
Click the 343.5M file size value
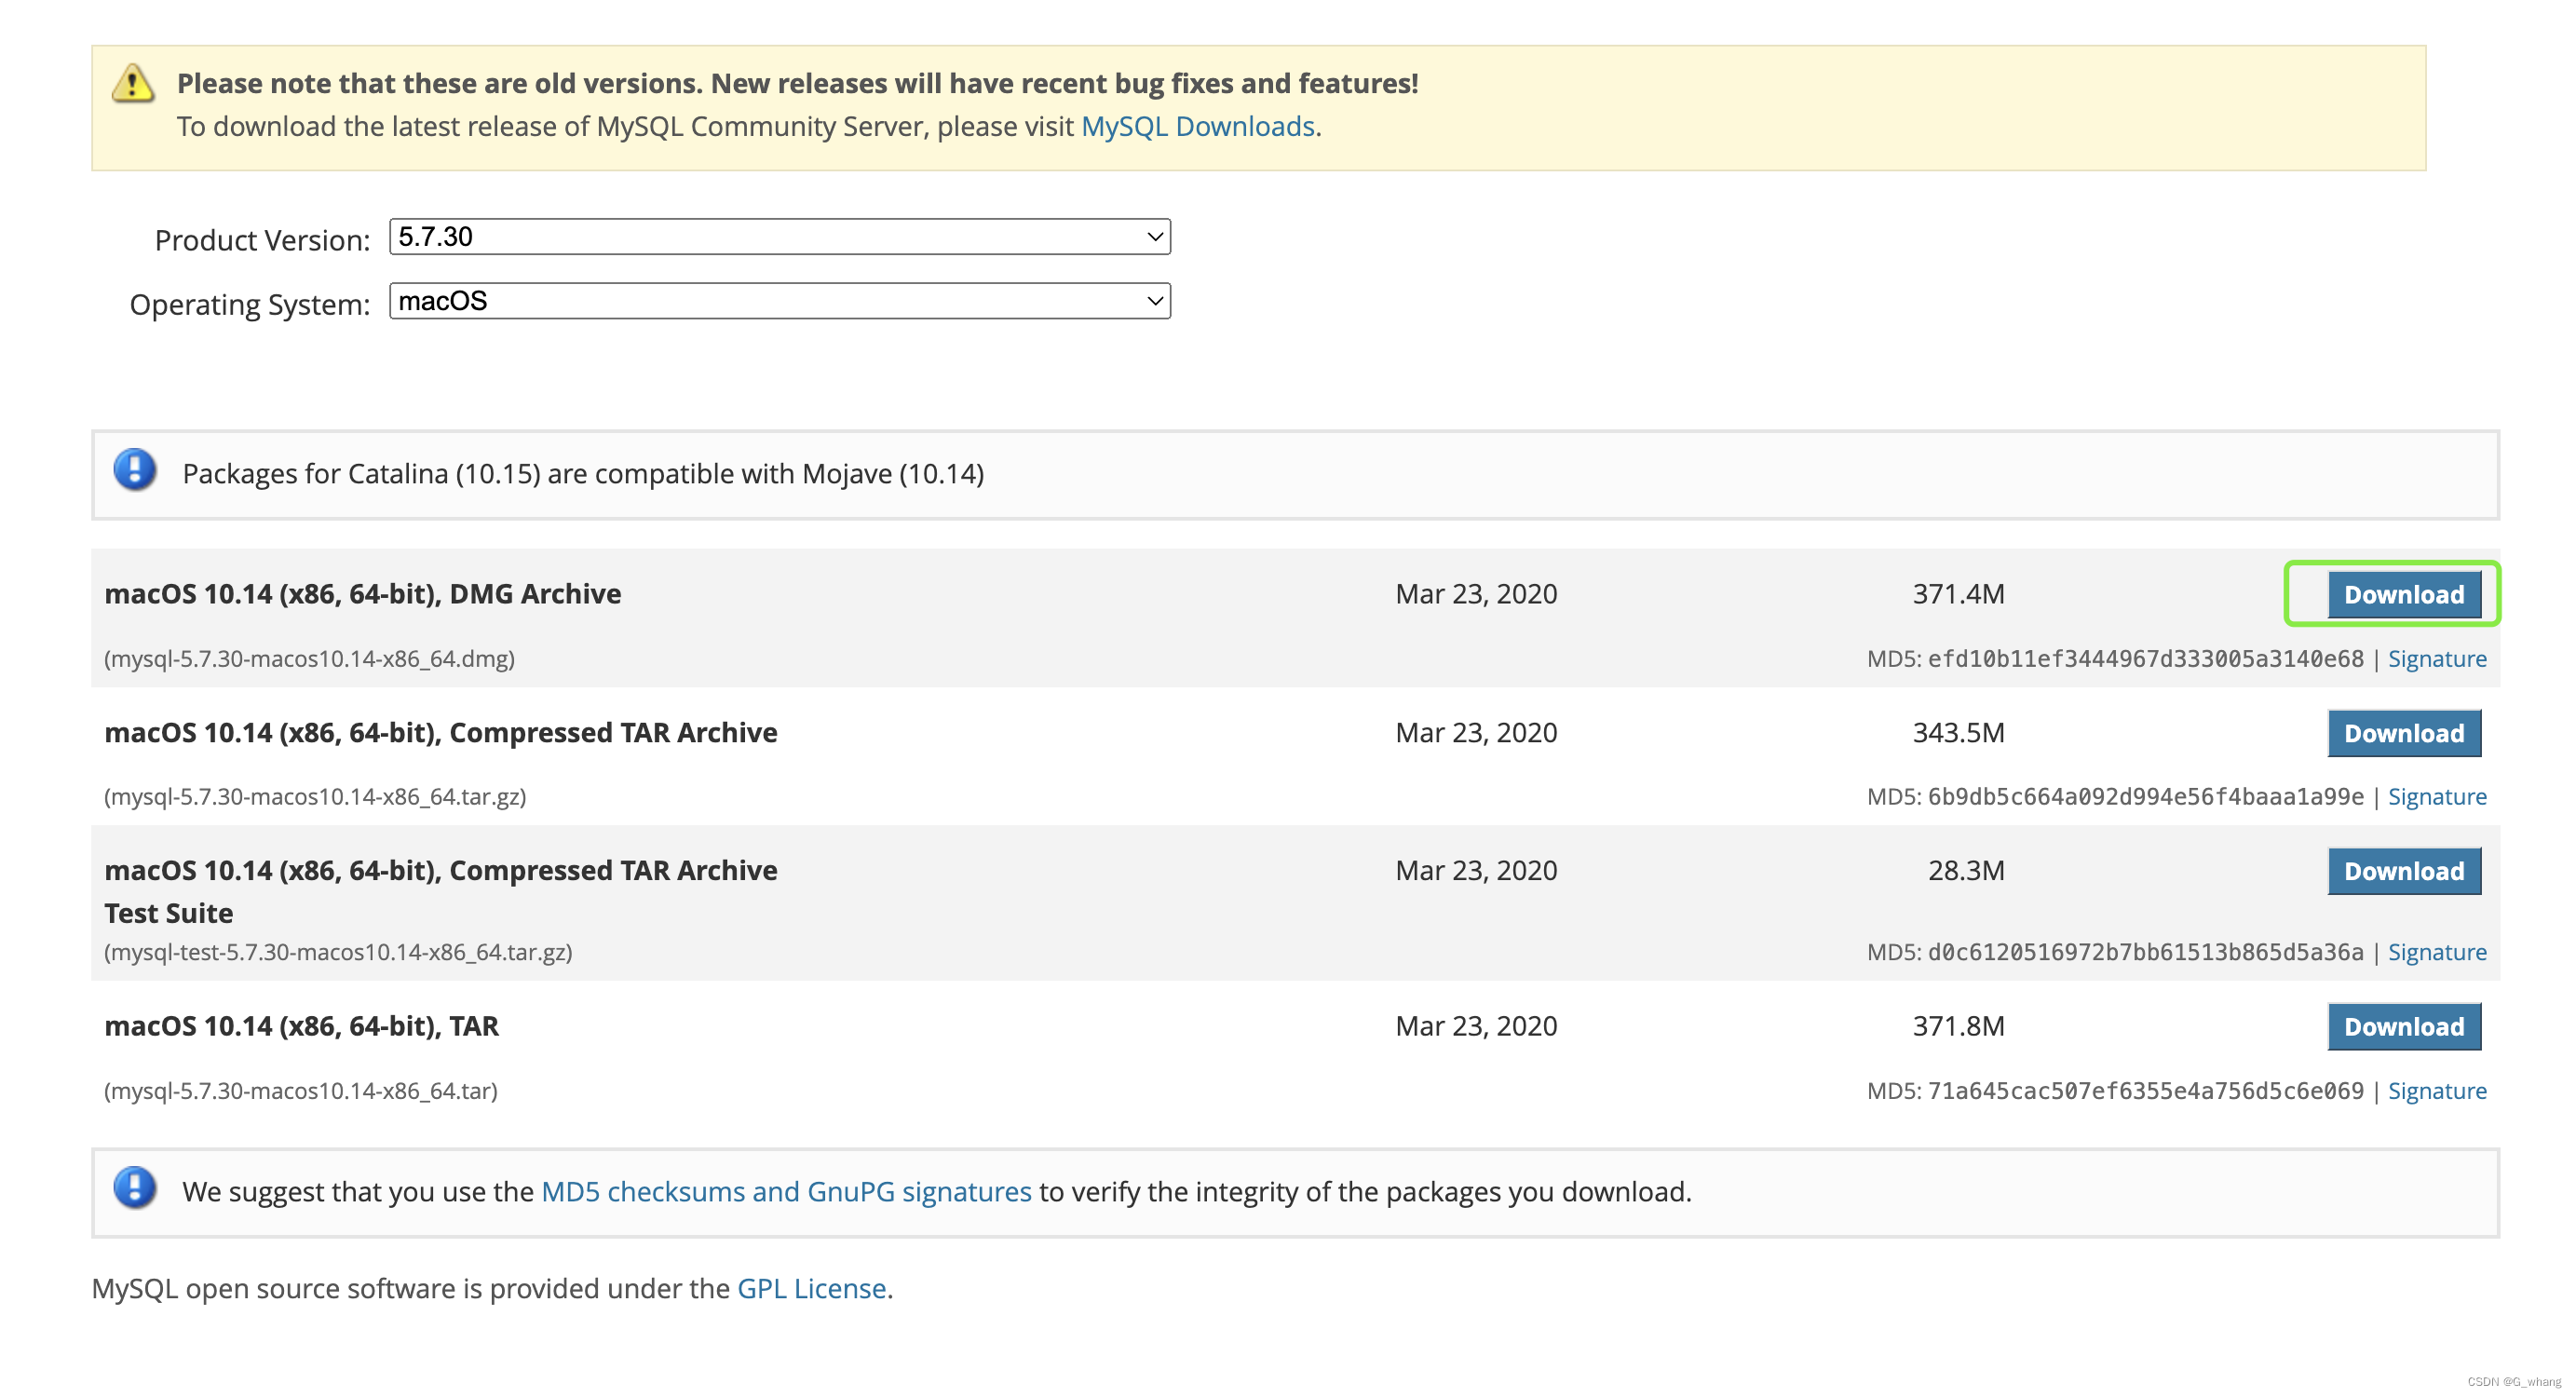coord(1958,732)
